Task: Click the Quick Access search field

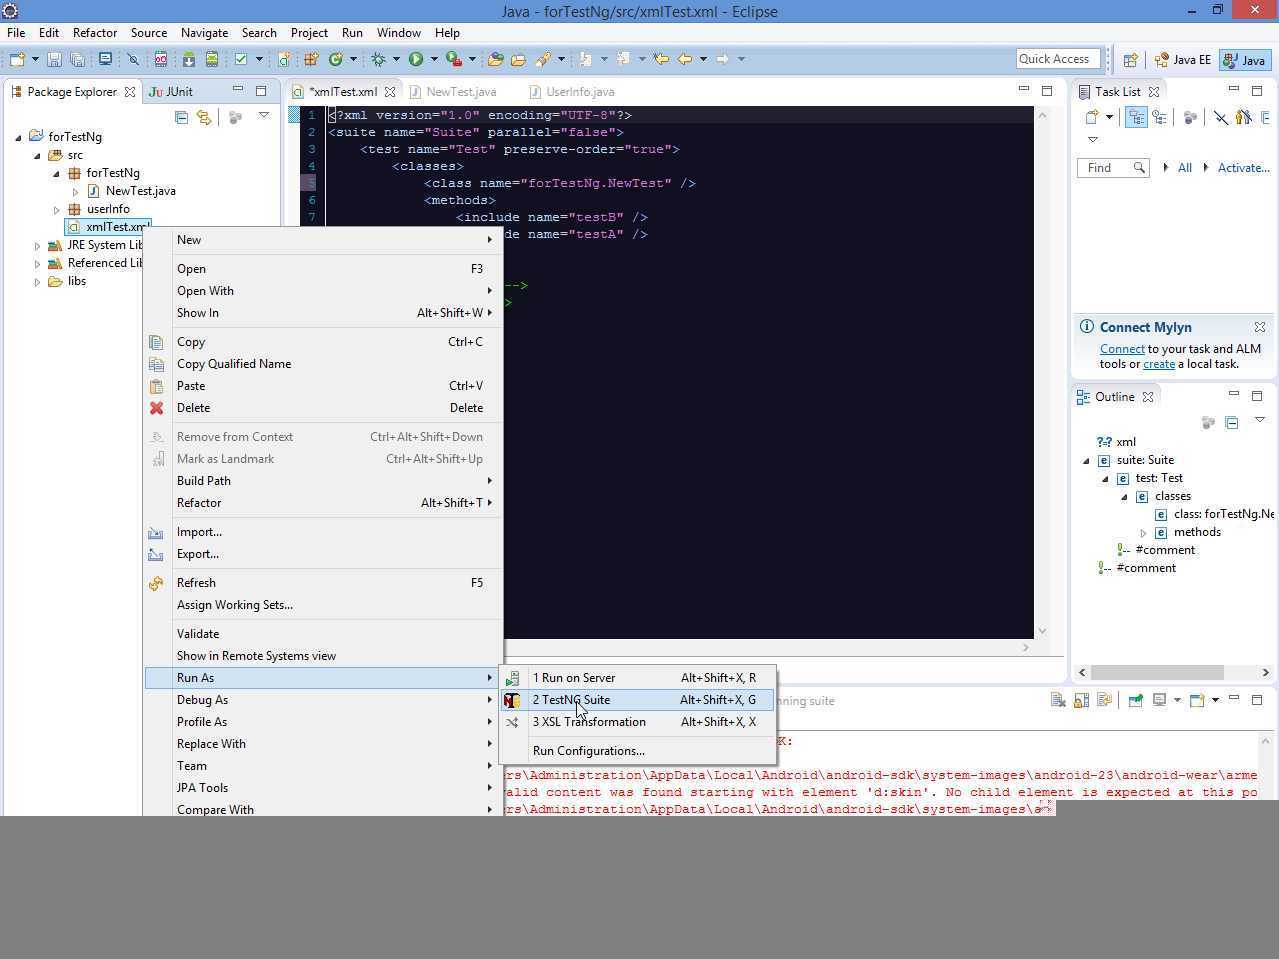Action: (1057, 59)
